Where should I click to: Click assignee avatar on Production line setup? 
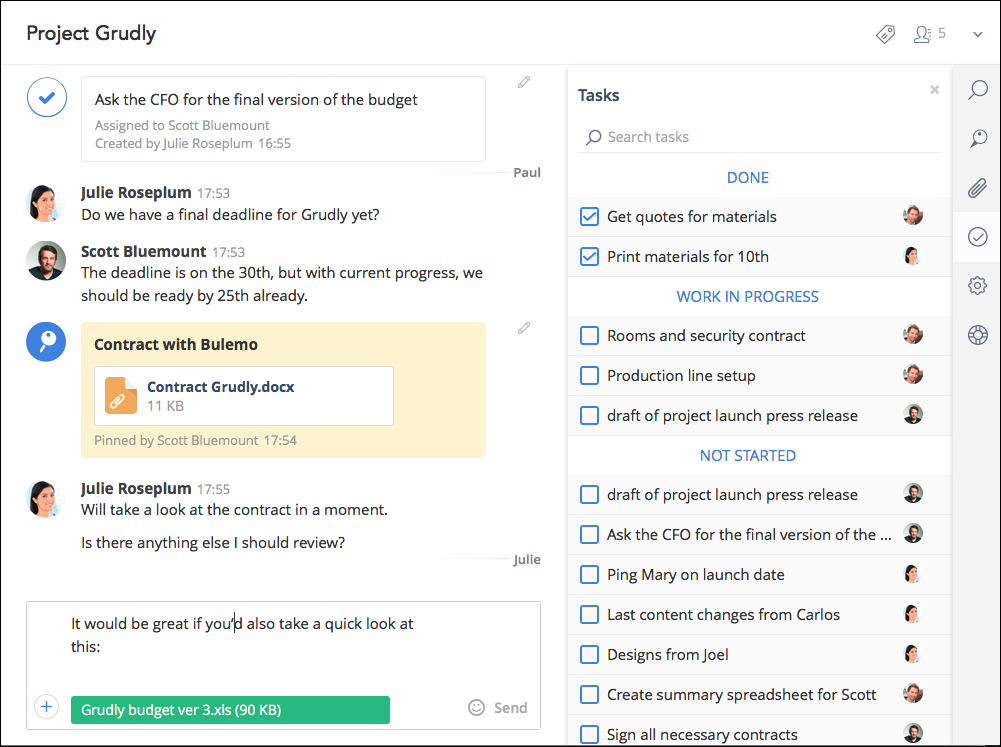pos(913,374)
